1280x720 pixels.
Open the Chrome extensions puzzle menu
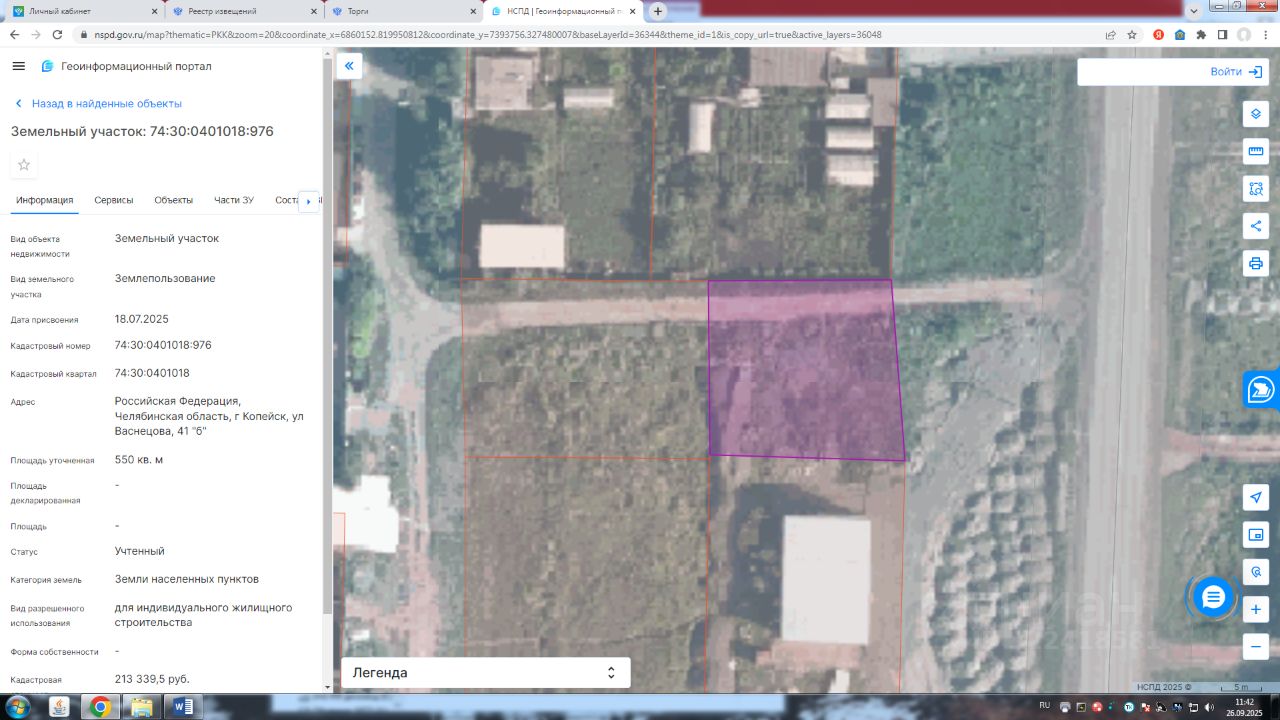tap(1201, 34)
